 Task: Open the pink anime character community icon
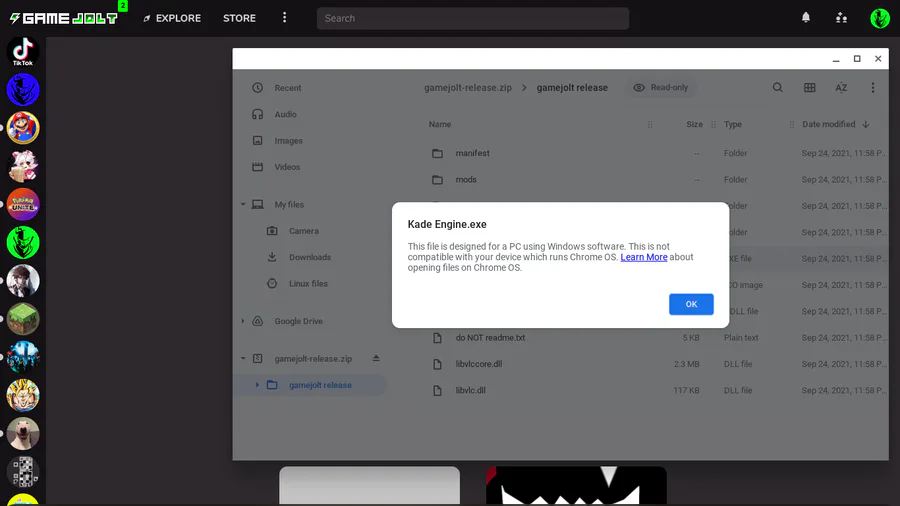pyautogui.click(x=23, y=166)
